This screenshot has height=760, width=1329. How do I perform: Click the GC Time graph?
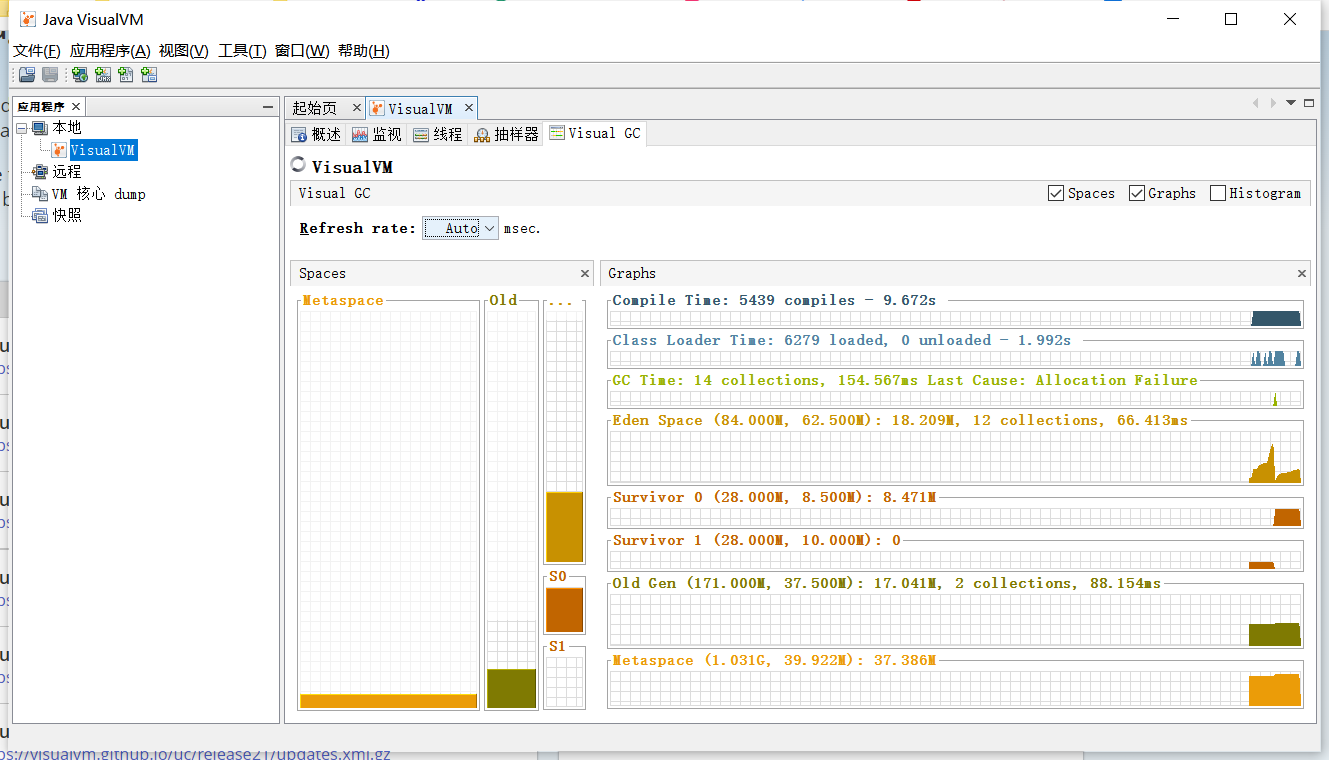(955, 398)
